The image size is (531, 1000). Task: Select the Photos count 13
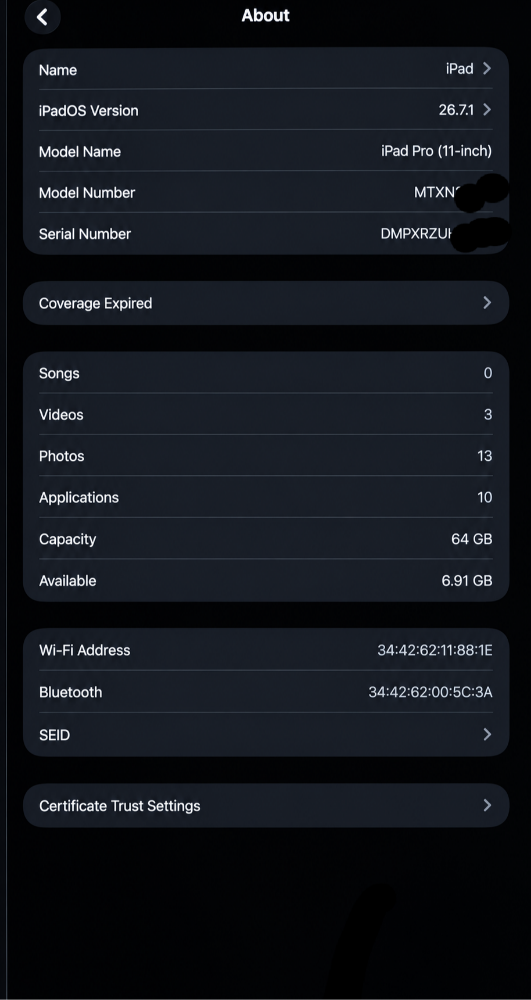[484, 456]
